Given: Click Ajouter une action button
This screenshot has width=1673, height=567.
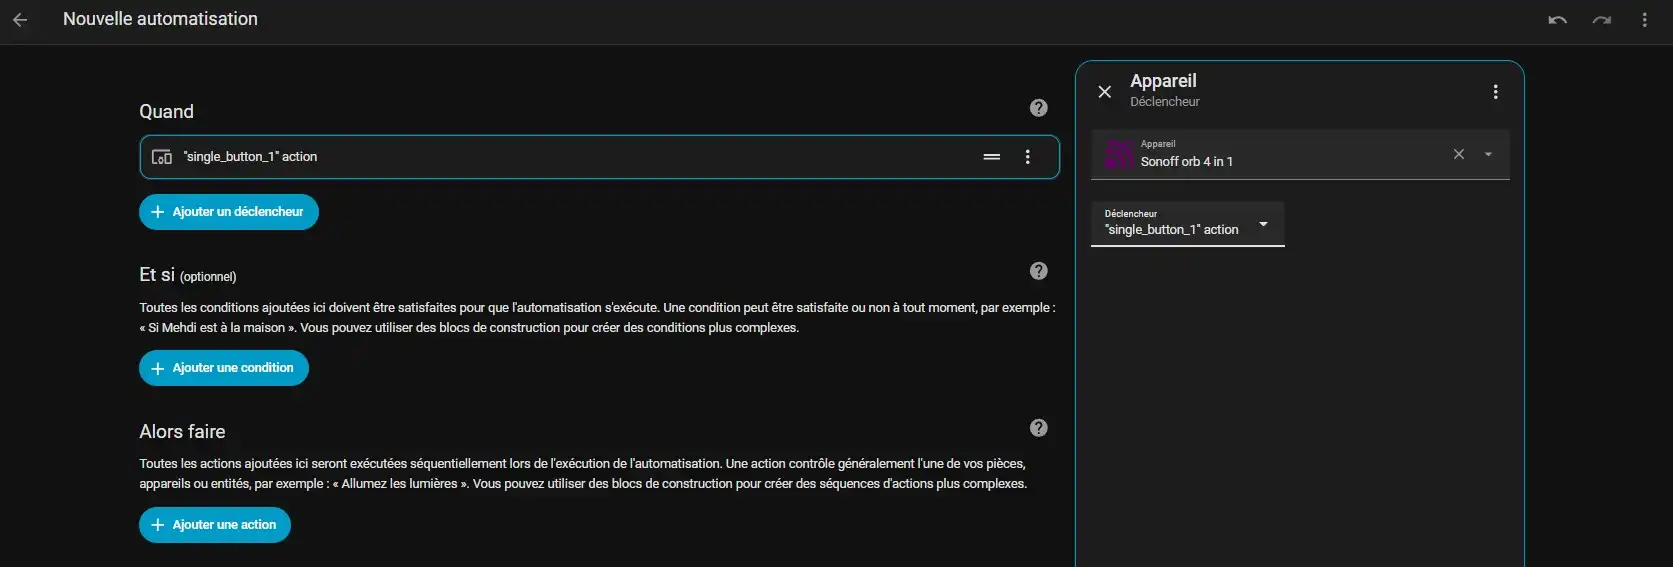Looking at the screenshot, I should 214,525.
